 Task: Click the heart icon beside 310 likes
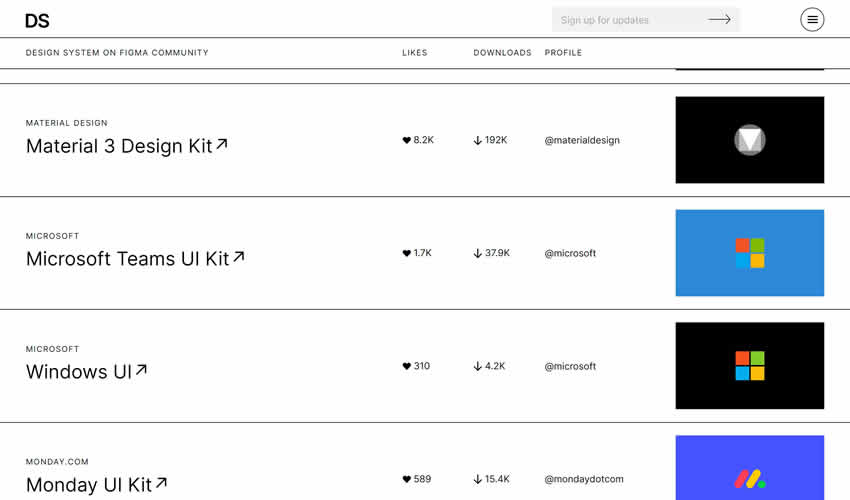click(407, 367)
